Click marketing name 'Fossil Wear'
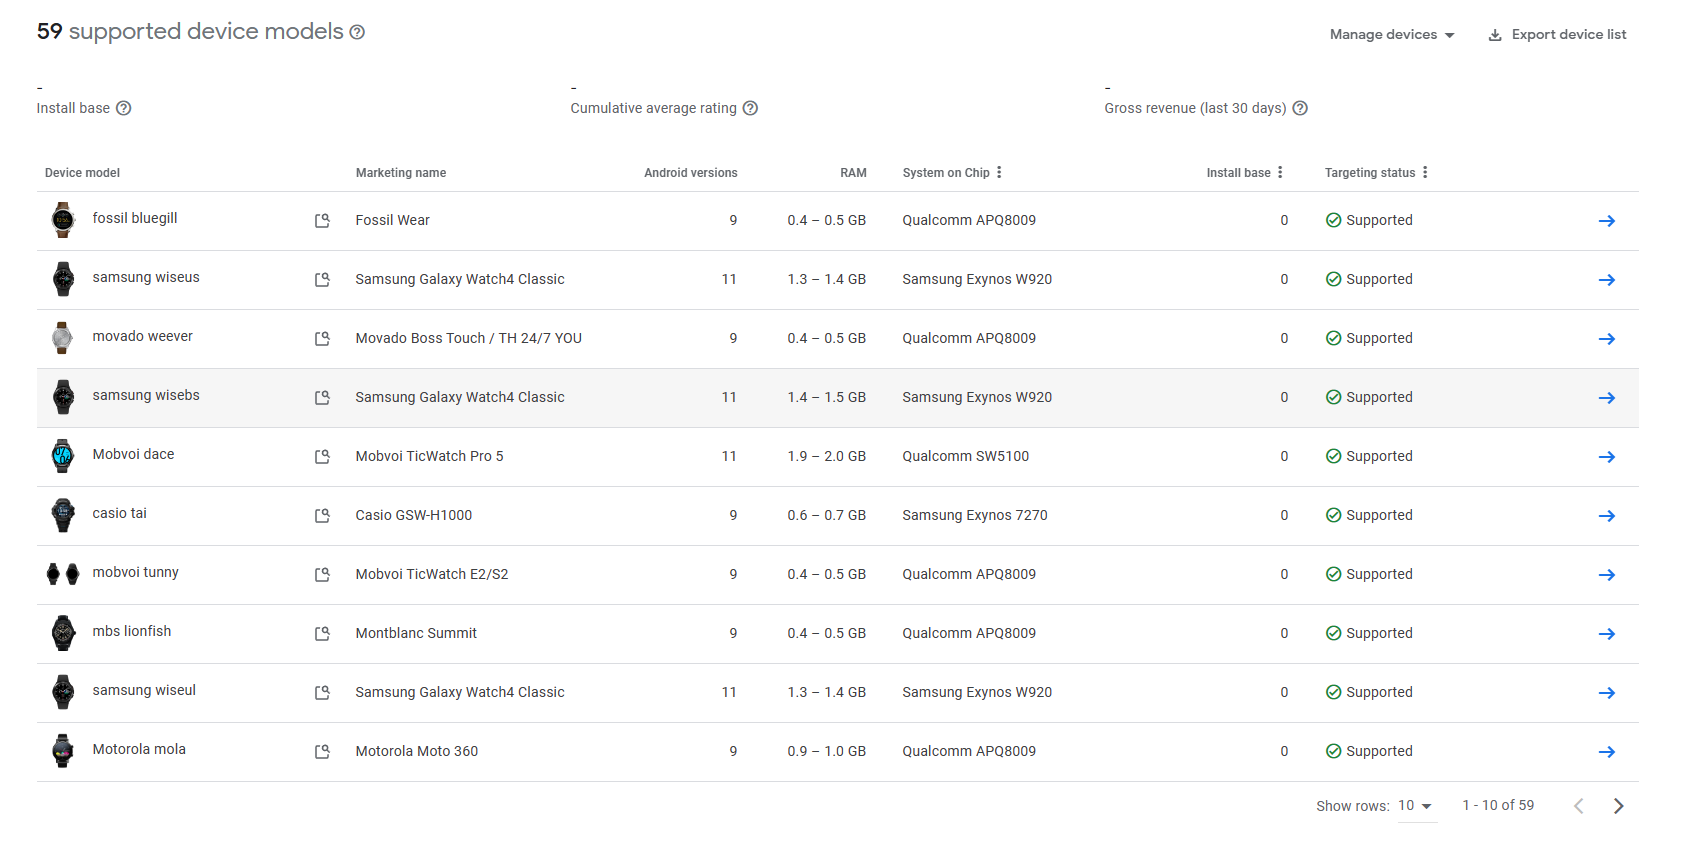This screenshot has height=847, width=1684. pyautogui.click(x=393, y=221)
